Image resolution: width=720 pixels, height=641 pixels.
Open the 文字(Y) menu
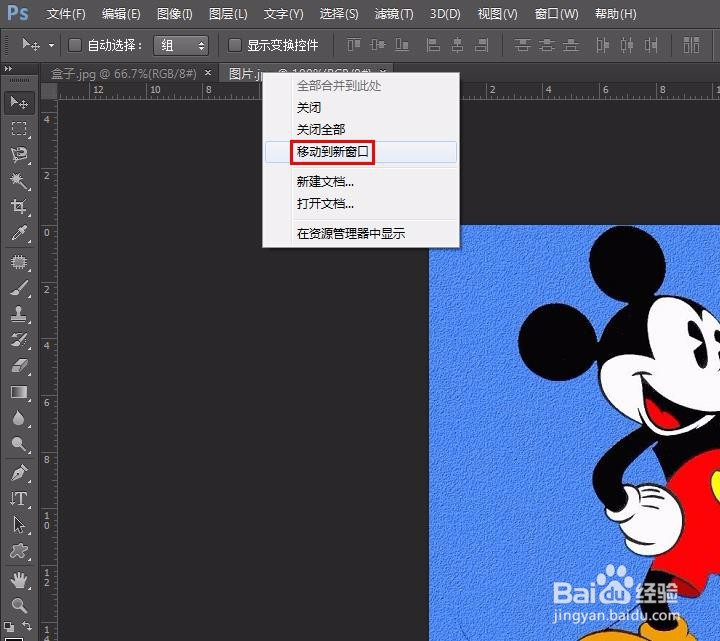click(x=283, y=14)
